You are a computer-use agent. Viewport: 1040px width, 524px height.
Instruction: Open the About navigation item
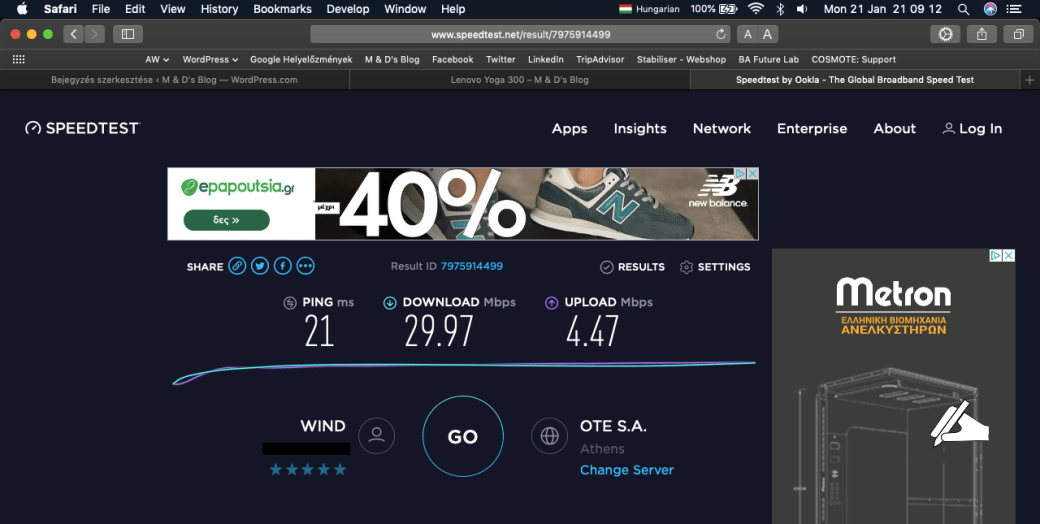(894, 129)
